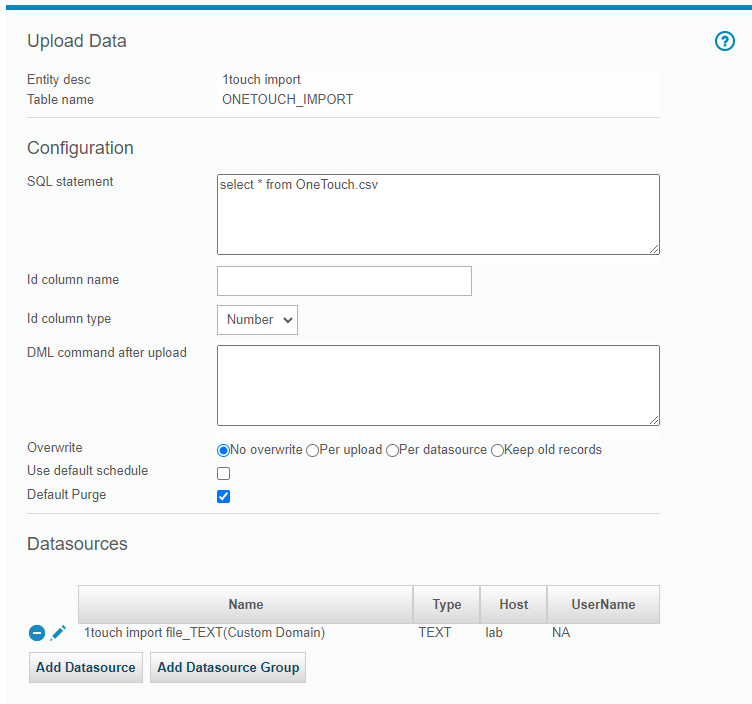
Task: Open the help icon for Upload Data
Action: pyautogui.click(x=725, y=42)
